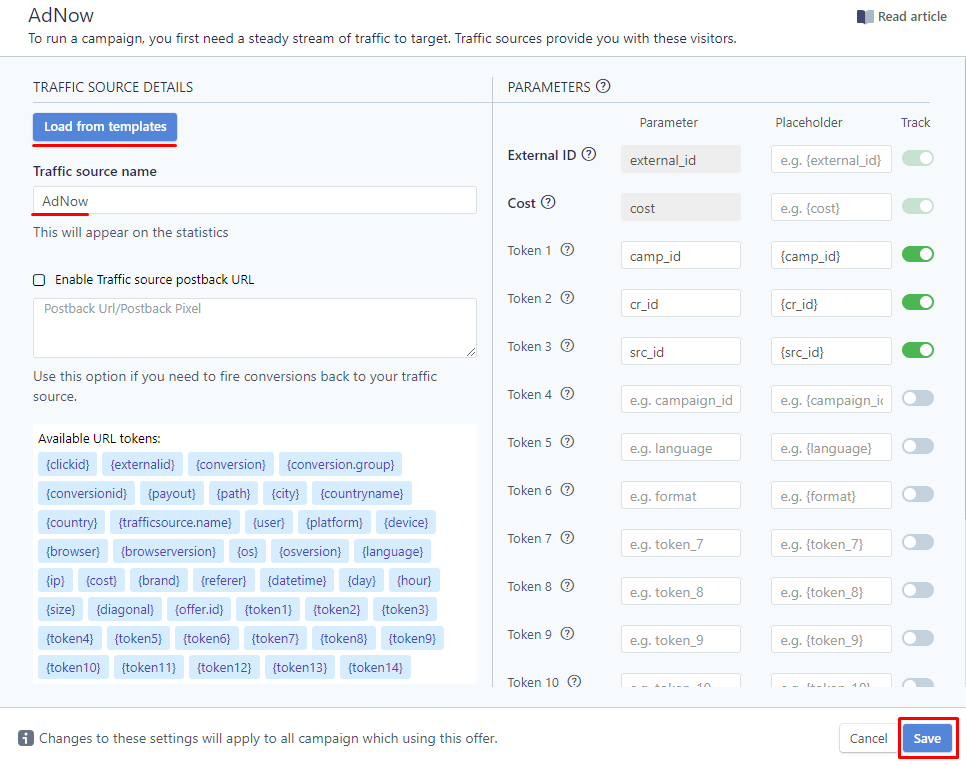Screen dimensions: 966x765
Task: Insert the {externalid} URL token
Action: coord(142,464)
